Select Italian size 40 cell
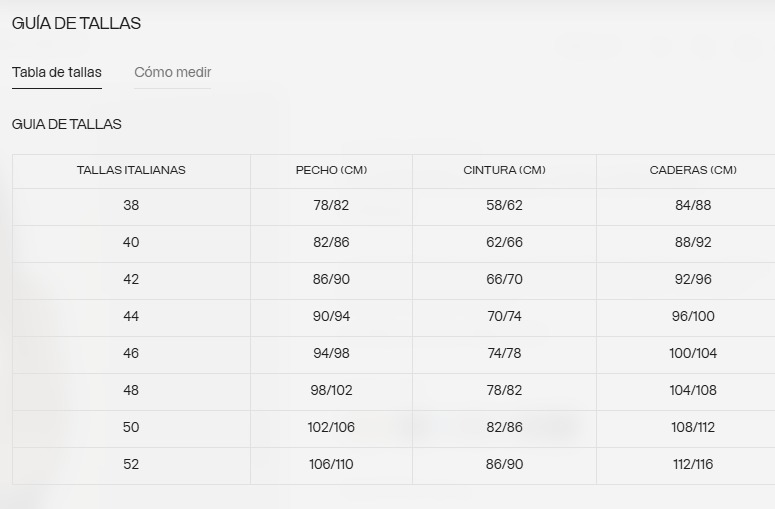The image size is (775, 509). 131,242
